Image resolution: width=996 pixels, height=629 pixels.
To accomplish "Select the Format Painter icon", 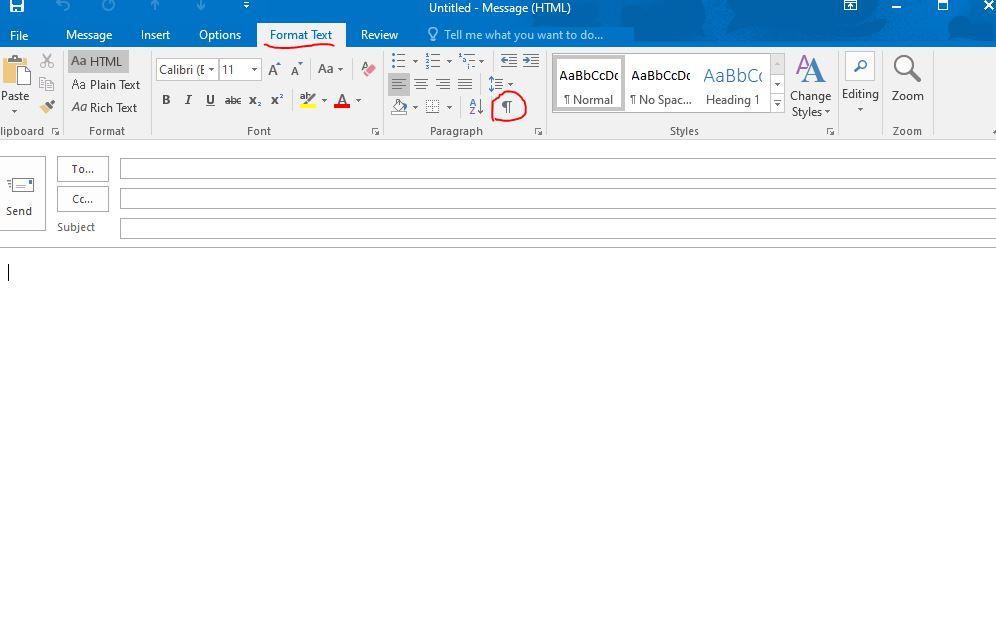I will (46, 107).
